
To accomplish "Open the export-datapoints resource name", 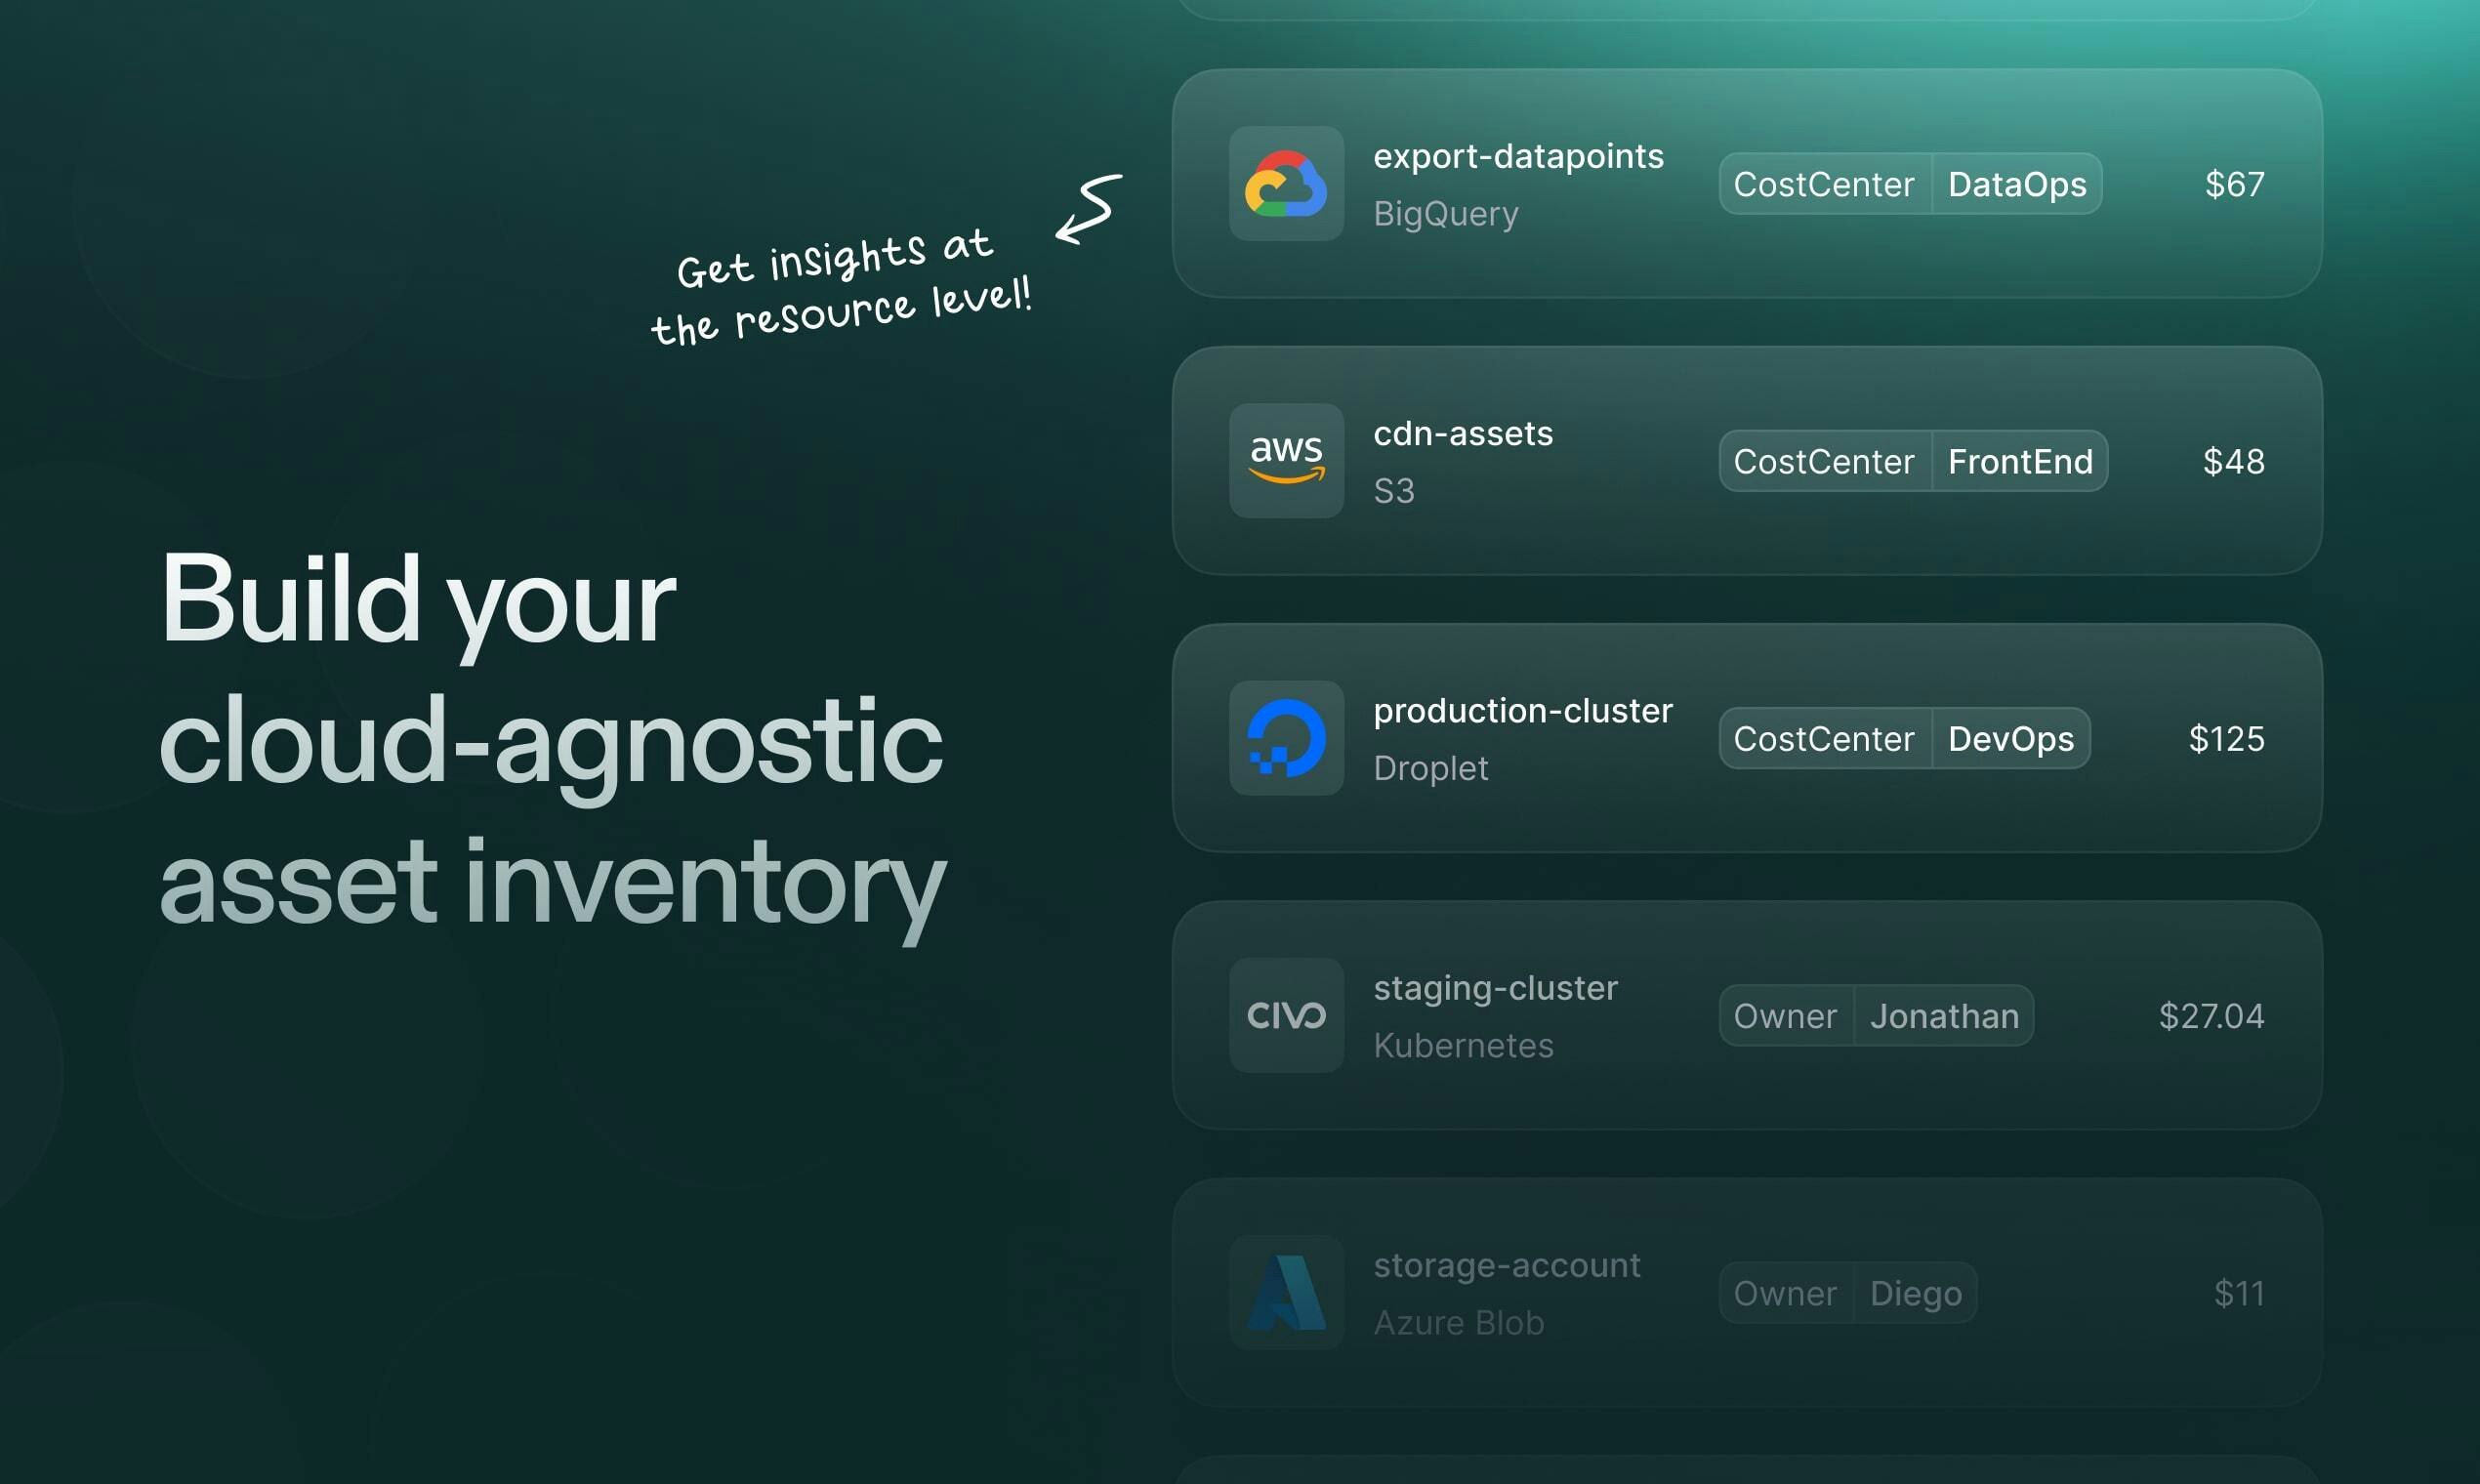I will [x=1518, y=156].
